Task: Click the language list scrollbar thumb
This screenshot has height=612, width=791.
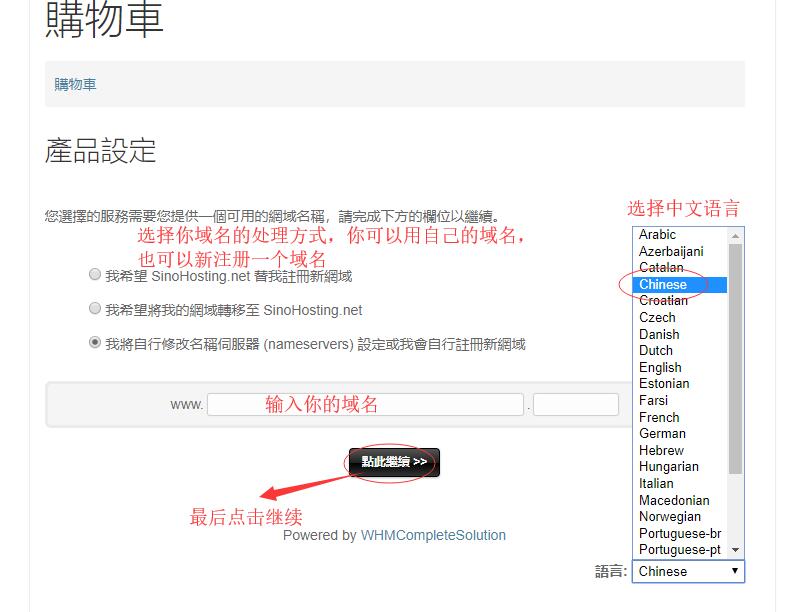Action: [736, 359]
